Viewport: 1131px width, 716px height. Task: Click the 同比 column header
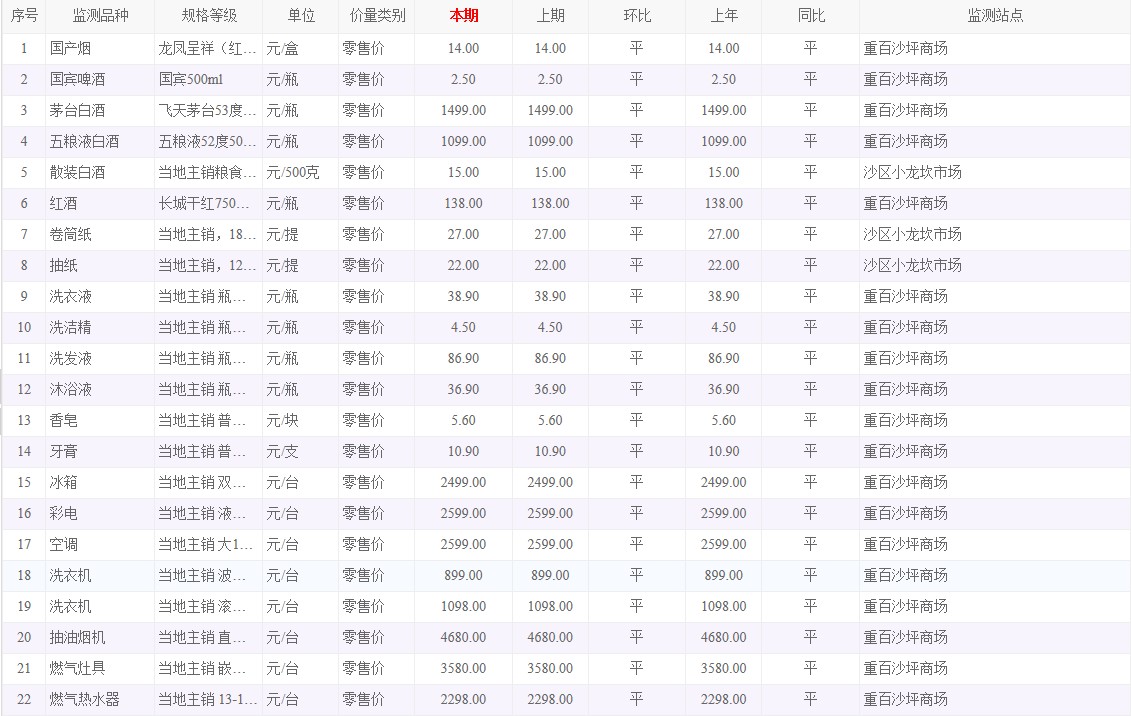[x=811, y=16]
